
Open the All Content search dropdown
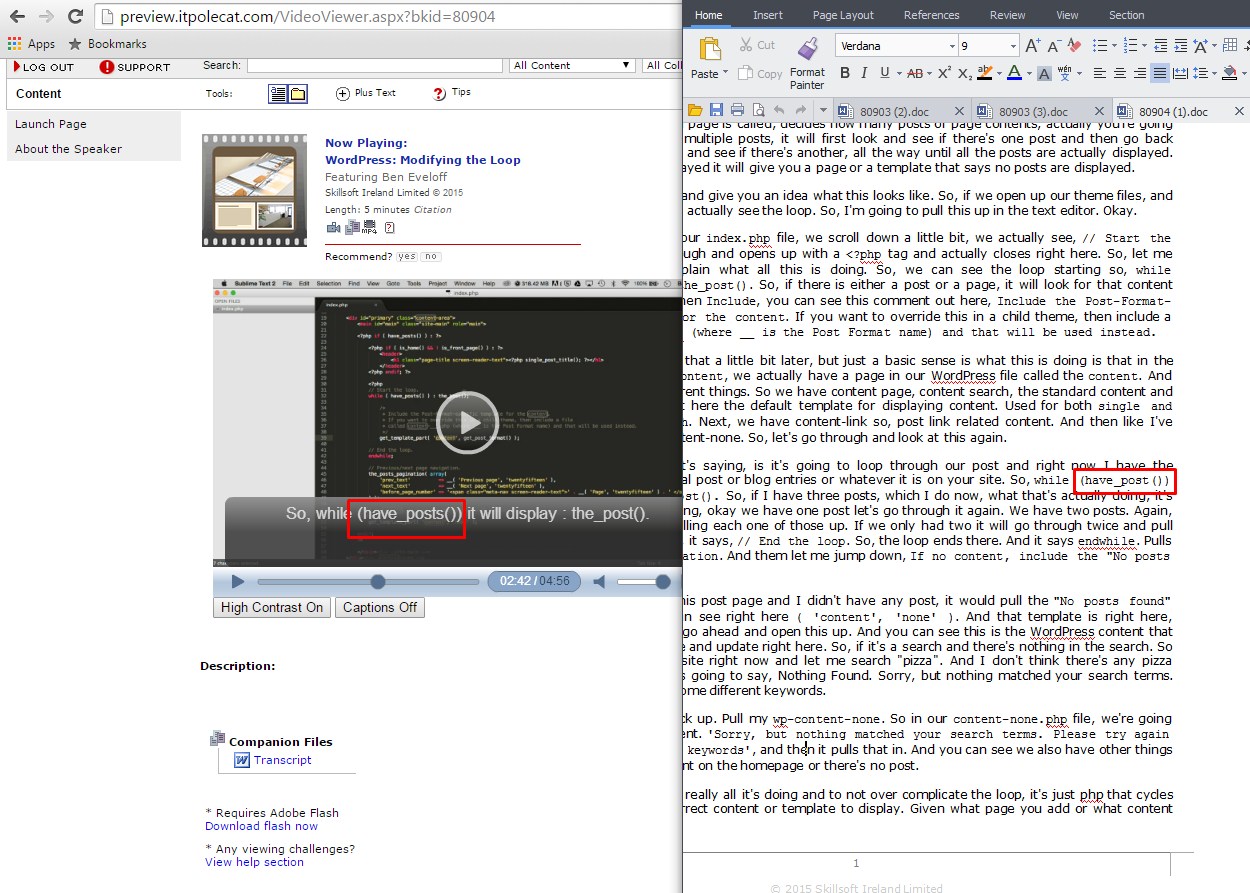572,66
